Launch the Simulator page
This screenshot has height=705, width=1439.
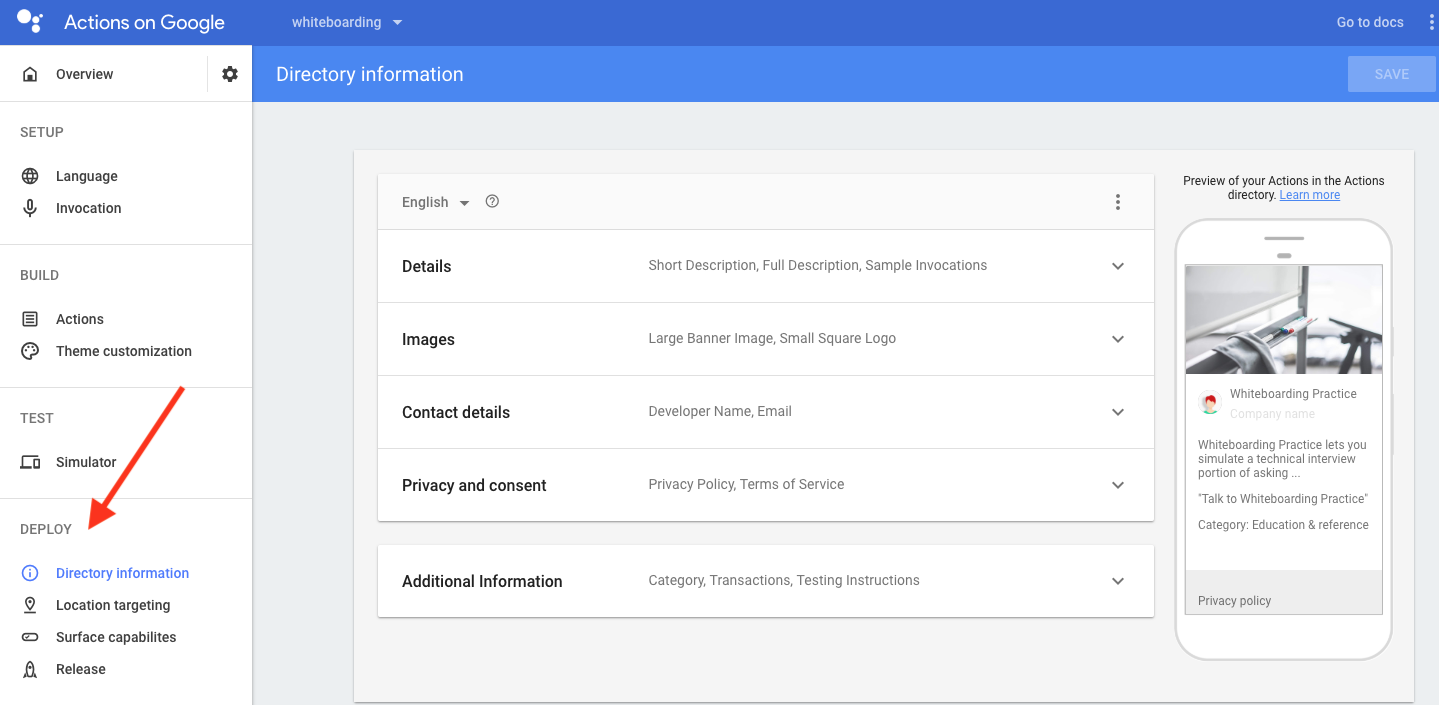86,462
